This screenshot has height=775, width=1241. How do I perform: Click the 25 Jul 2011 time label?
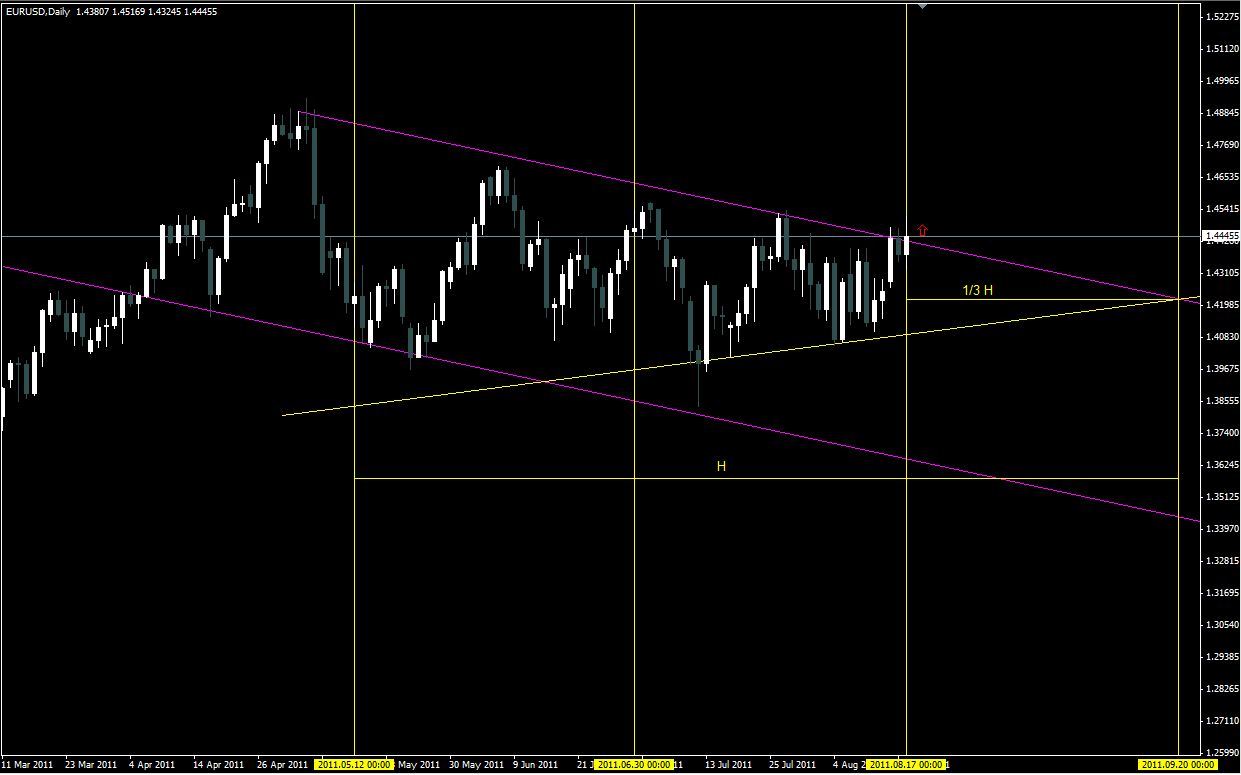tap(791, 765)
